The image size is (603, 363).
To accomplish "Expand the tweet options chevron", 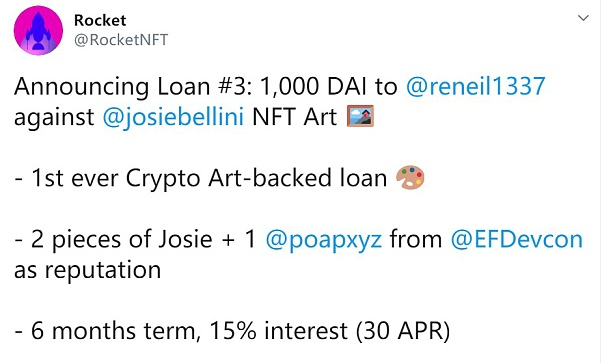I will click(583, 18).
